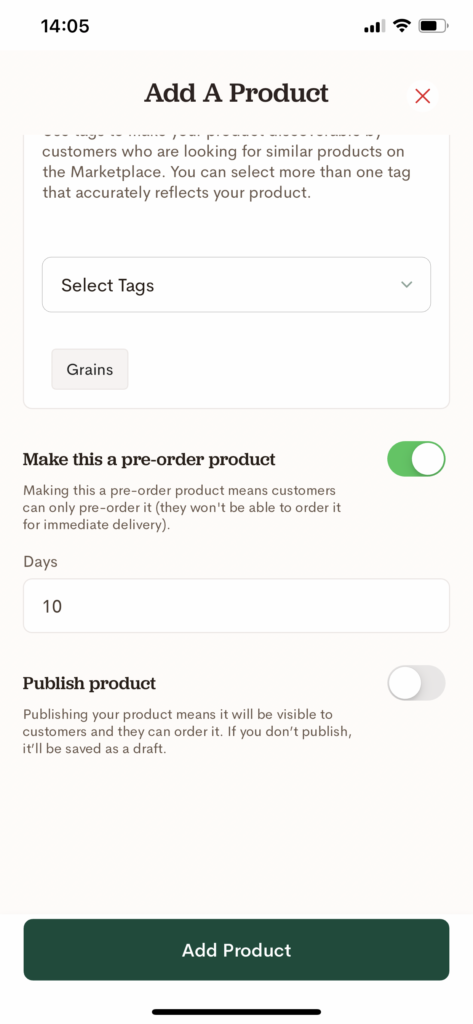Tap the home indicator bar at bottom

point(236,1012)
